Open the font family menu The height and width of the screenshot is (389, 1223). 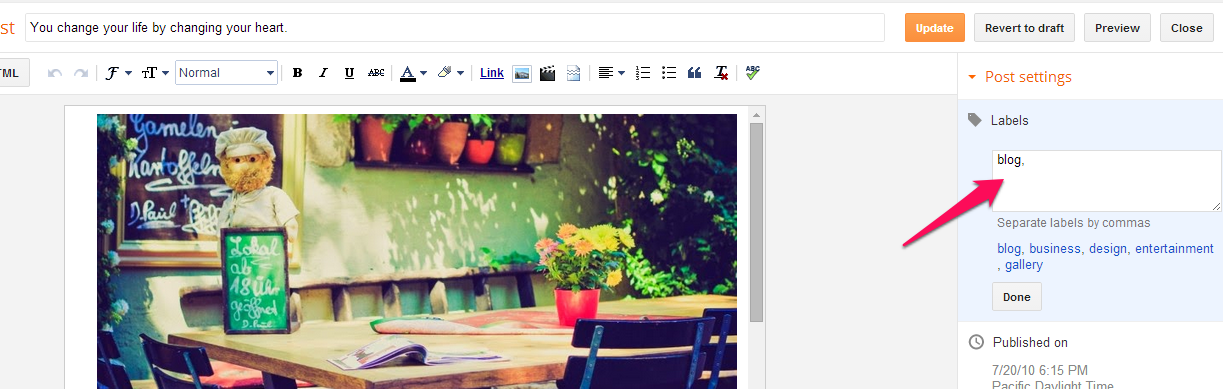119,73
